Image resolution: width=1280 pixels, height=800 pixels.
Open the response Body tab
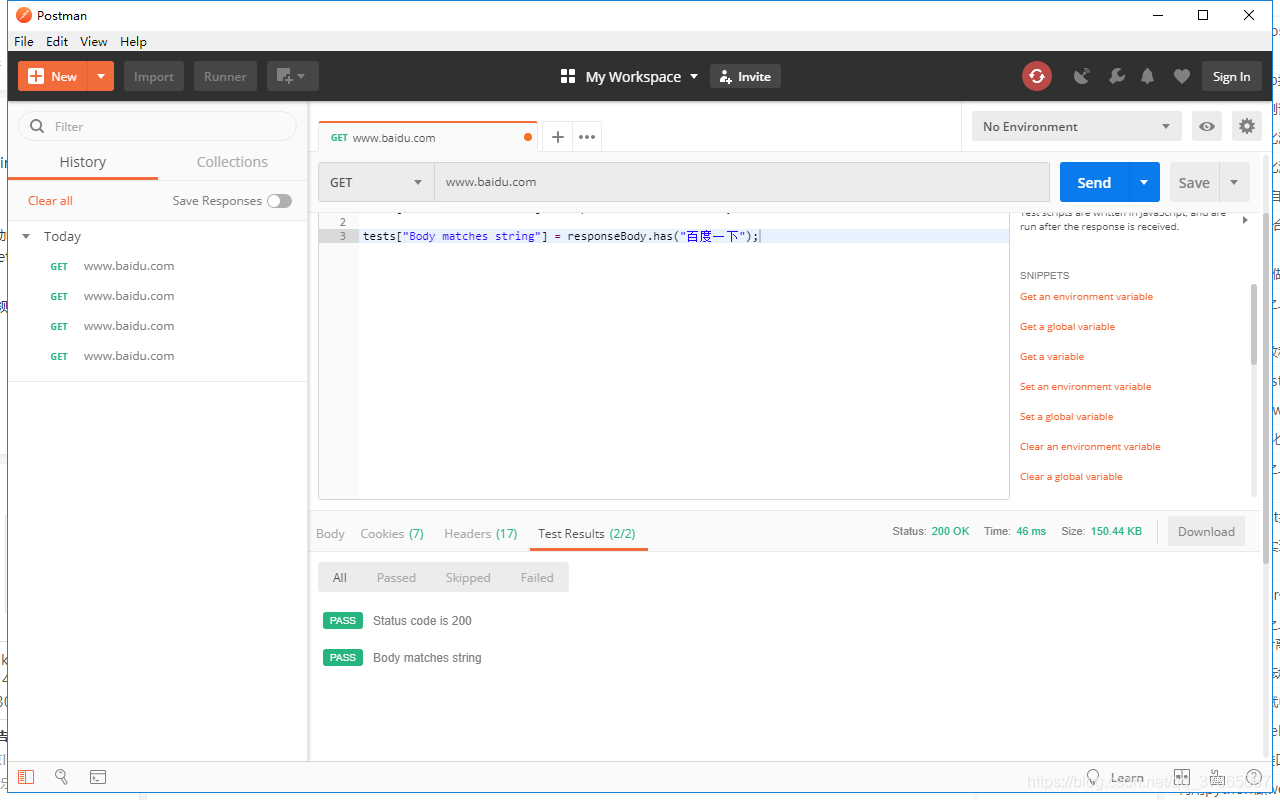330,533
